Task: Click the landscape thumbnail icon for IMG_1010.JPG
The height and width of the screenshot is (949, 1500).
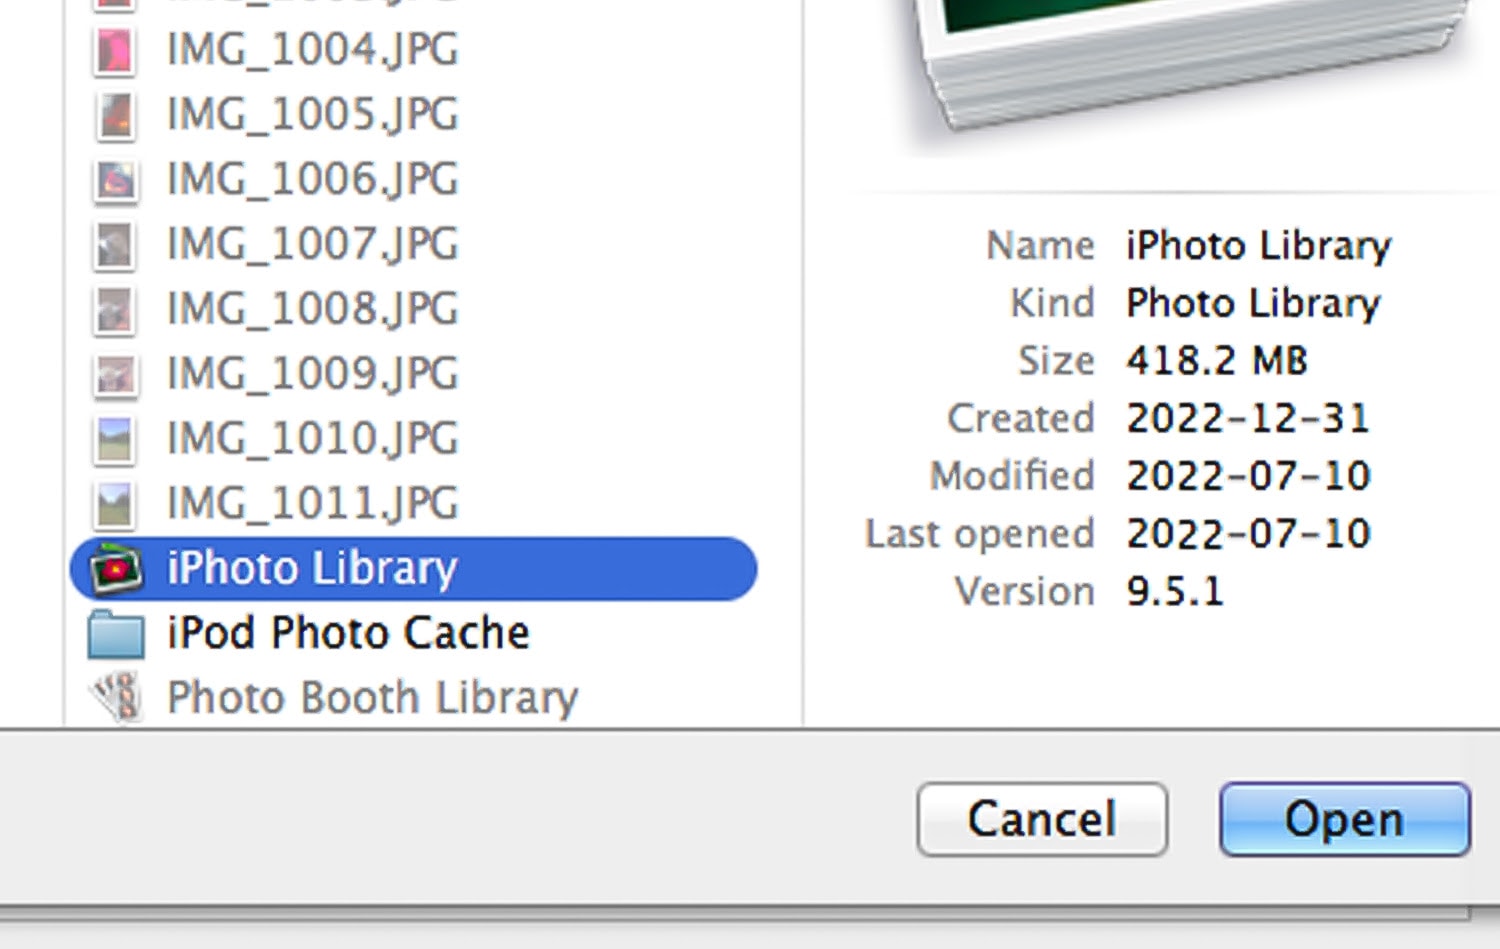Action: point(114,438)
